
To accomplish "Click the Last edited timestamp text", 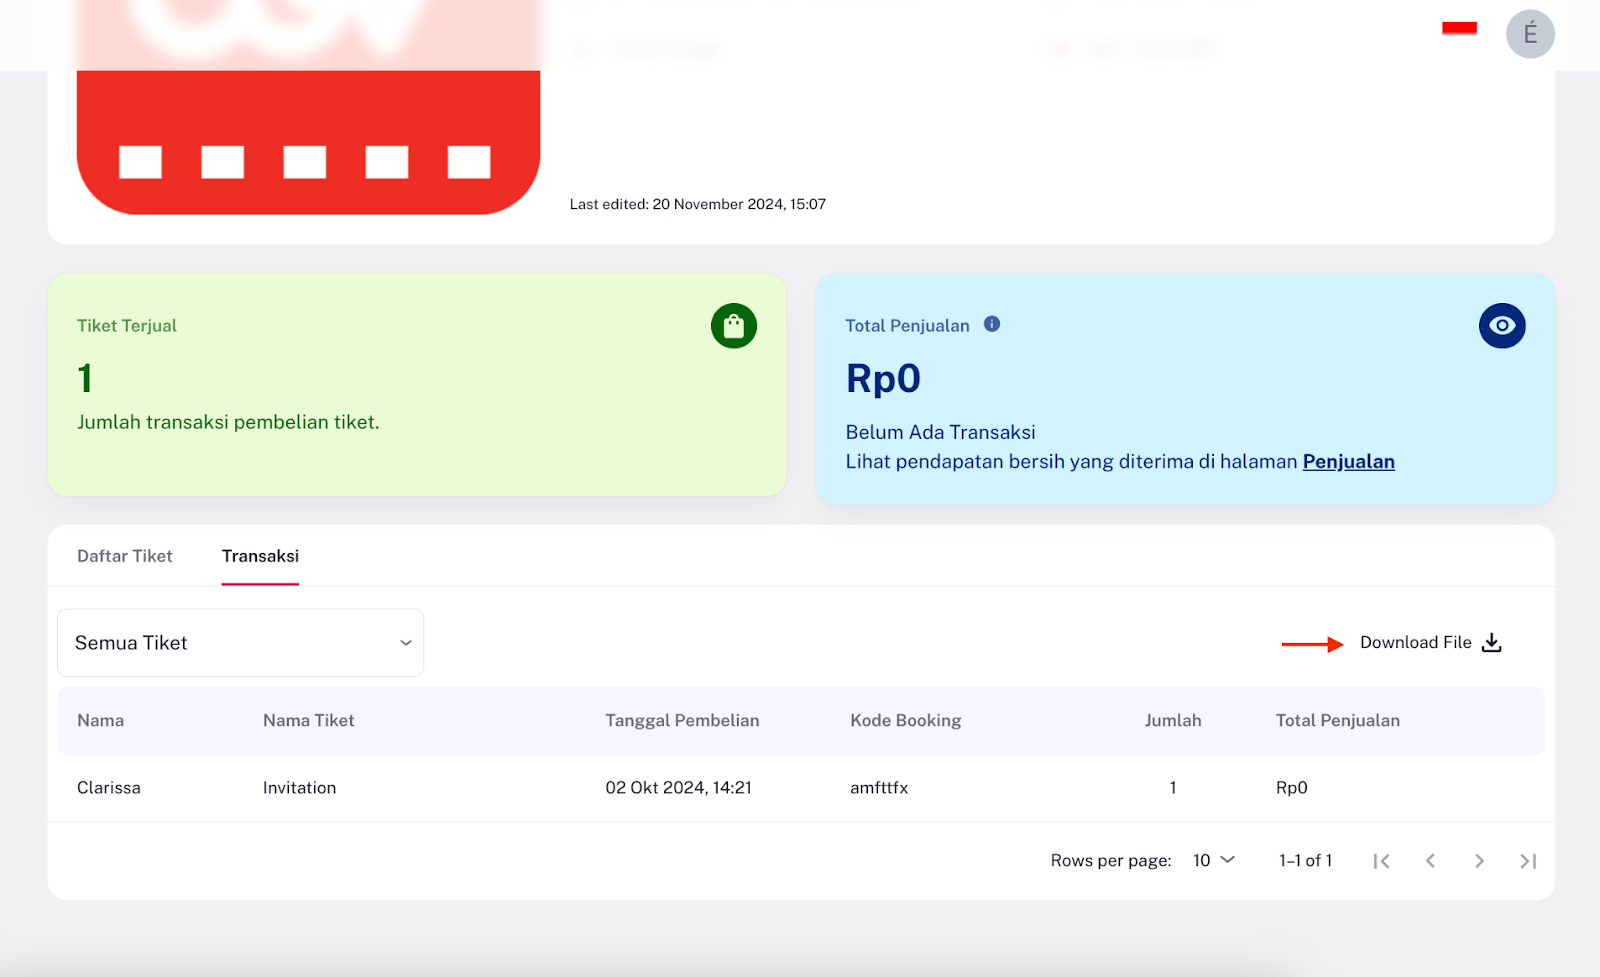I will (x=698, y=204).
